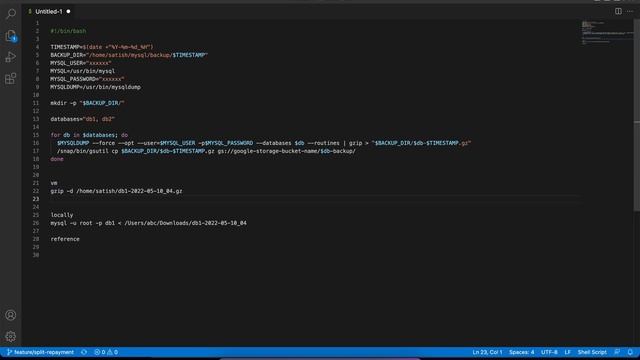The image size is (640, 360).
Task: Click the mkdir -p "$BACKUP_DIR/" line
Action: 87,103
